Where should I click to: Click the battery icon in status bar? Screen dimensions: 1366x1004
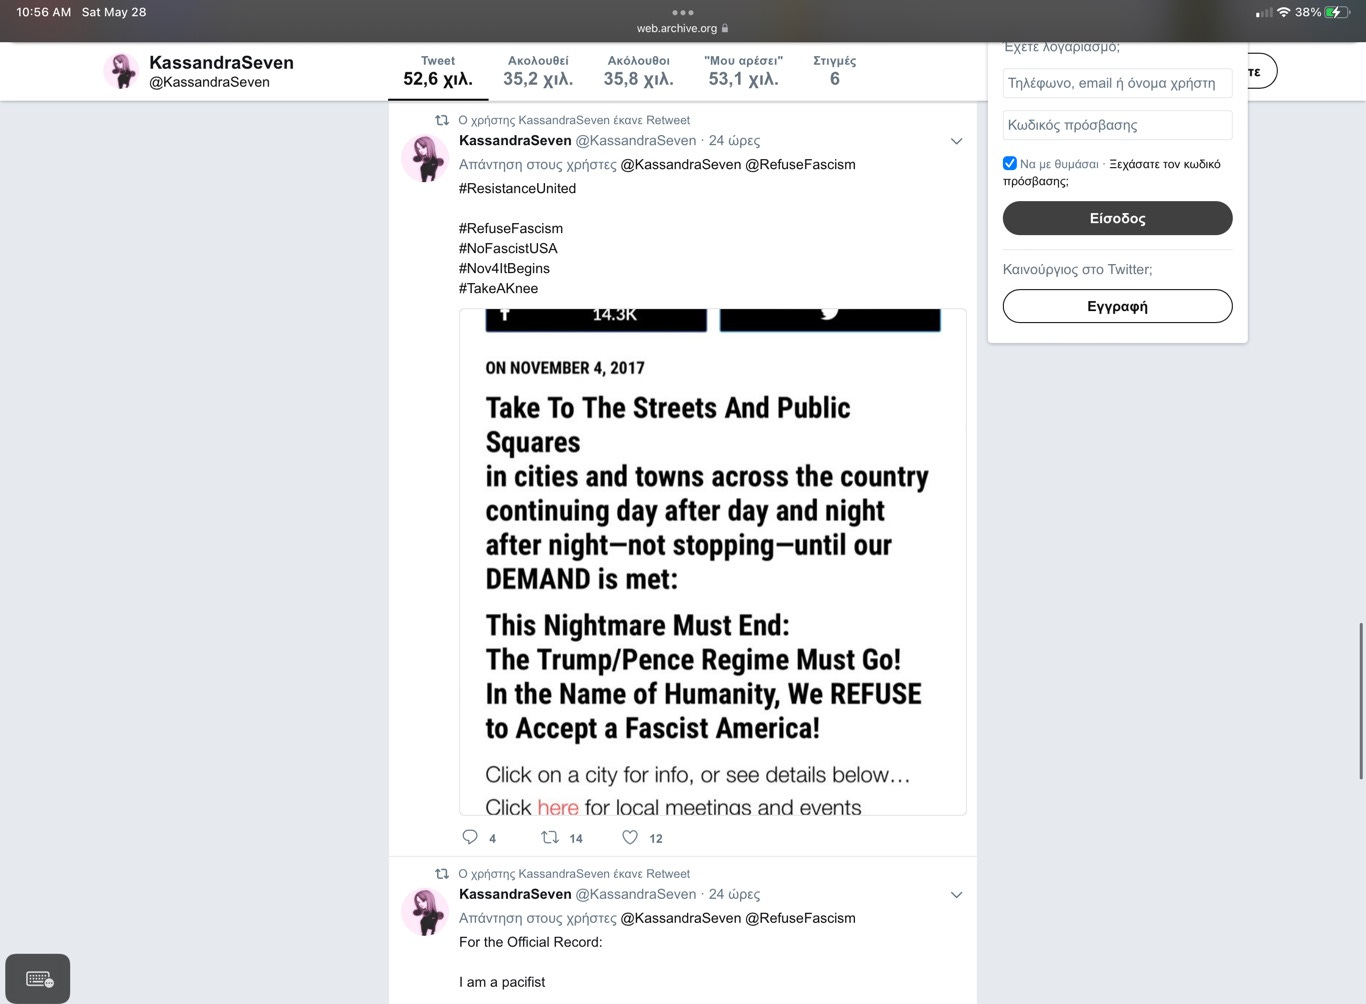[x=1338, y=12]
